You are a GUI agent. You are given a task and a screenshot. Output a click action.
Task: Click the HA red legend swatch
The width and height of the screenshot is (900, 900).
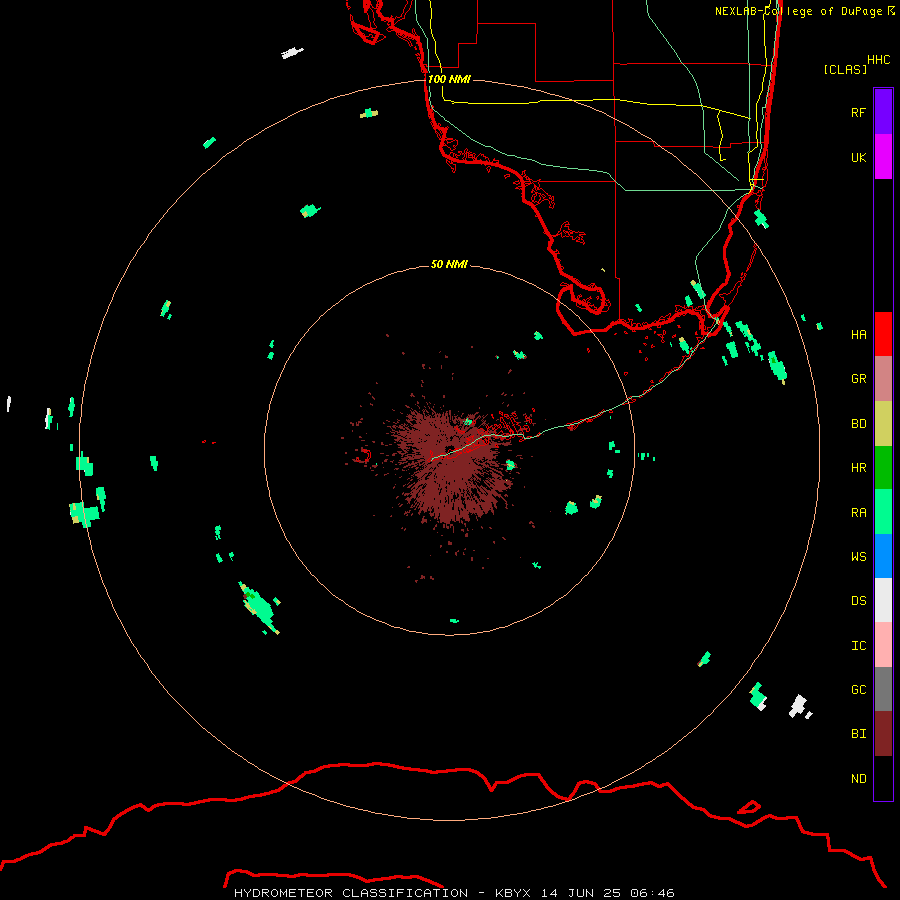tap(883, 334)
